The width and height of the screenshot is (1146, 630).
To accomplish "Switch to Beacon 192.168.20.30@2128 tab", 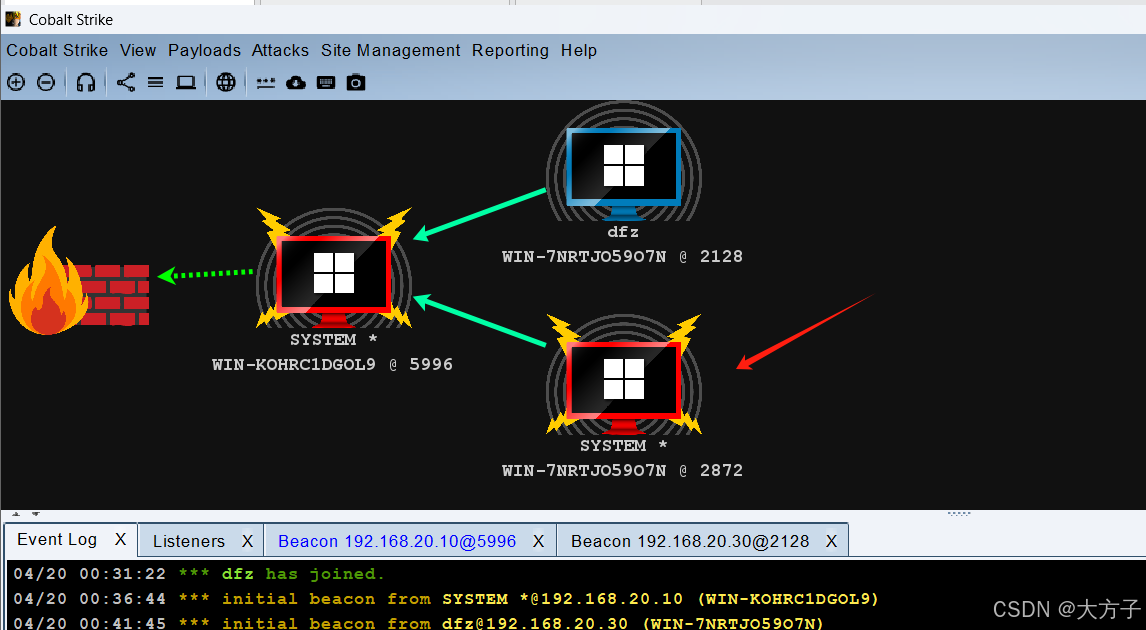I will pos(690,542).
